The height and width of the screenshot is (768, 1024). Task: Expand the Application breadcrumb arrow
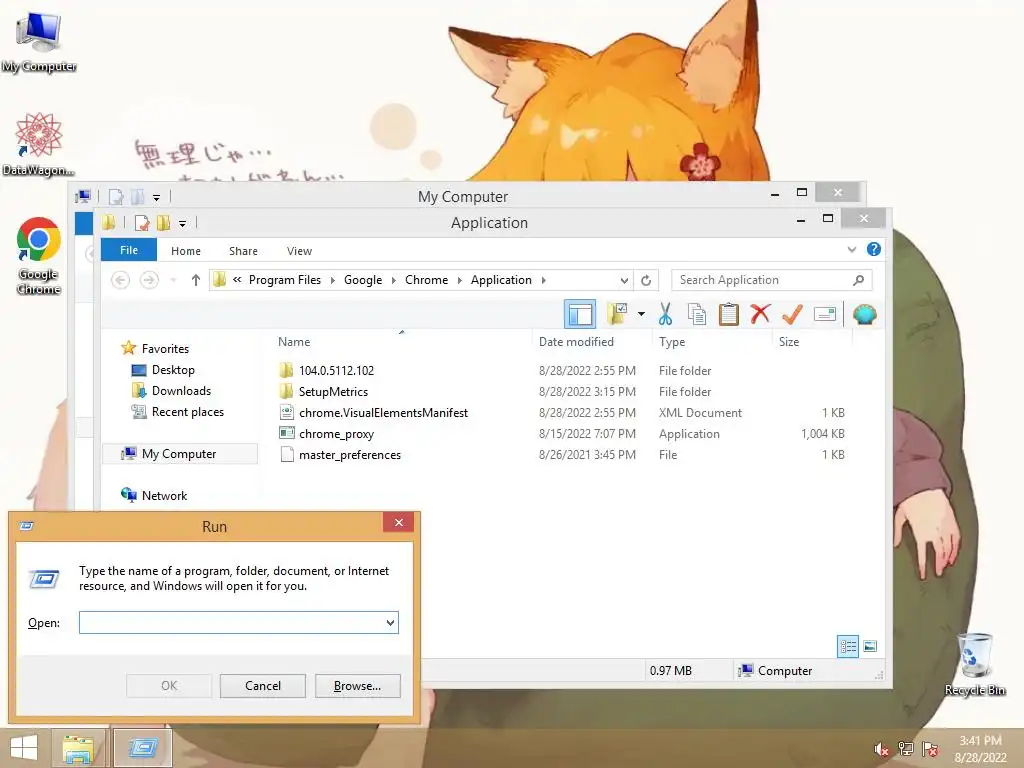pyautogui.click(x=543, y=280)
